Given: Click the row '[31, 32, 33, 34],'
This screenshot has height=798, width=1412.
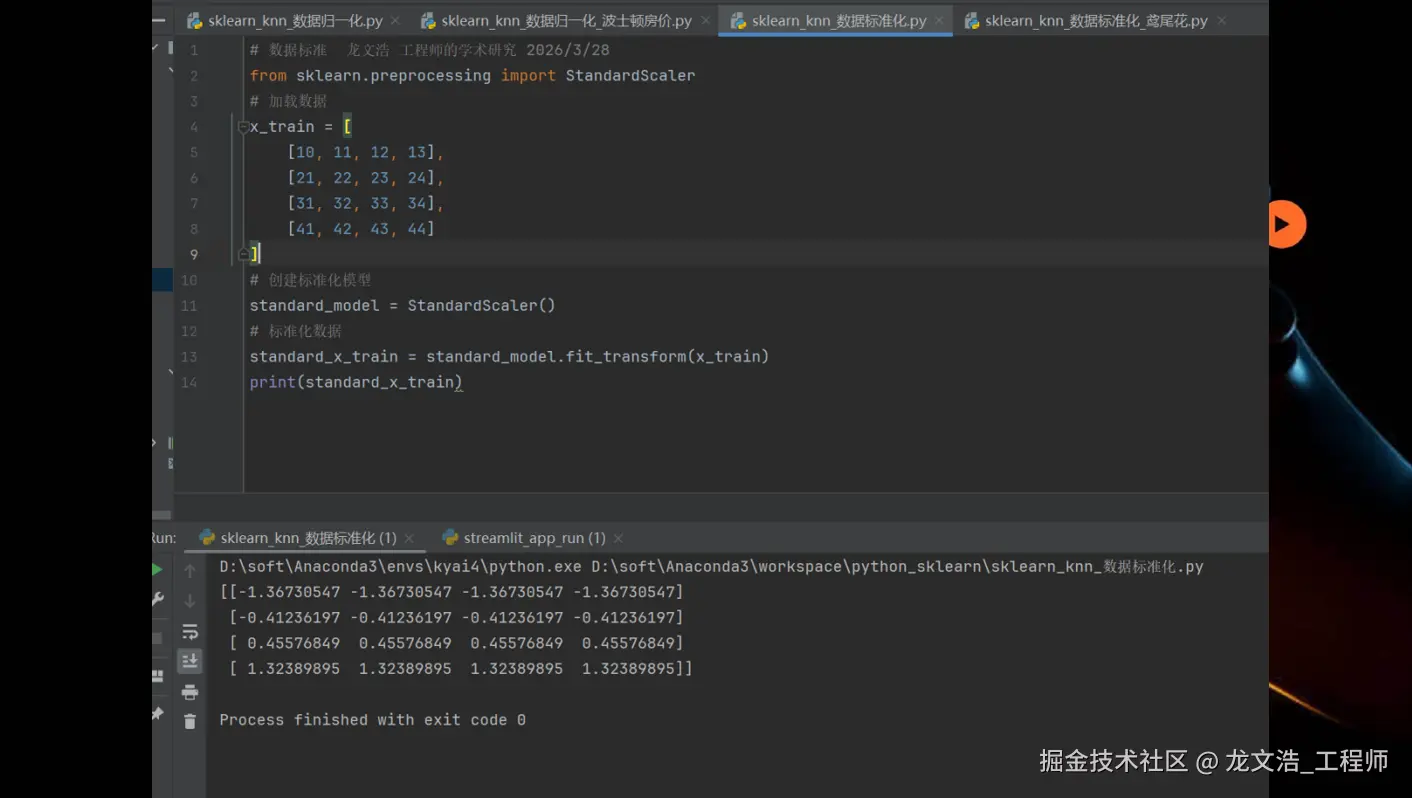Looking at the screenshot, I should (x=365, y=203).
